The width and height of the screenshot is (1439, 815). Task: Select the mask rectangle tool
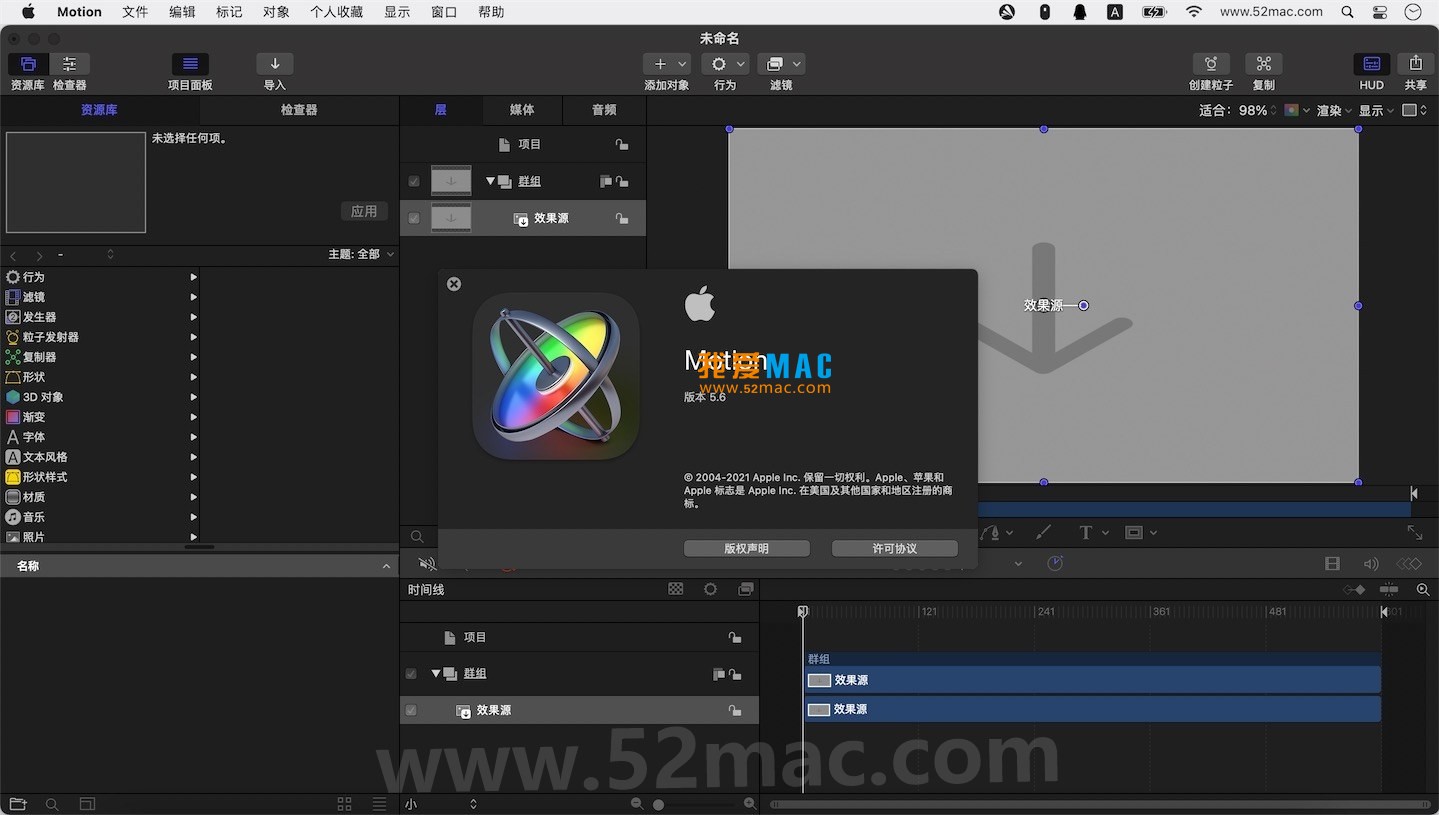[x=1134, y=533]
